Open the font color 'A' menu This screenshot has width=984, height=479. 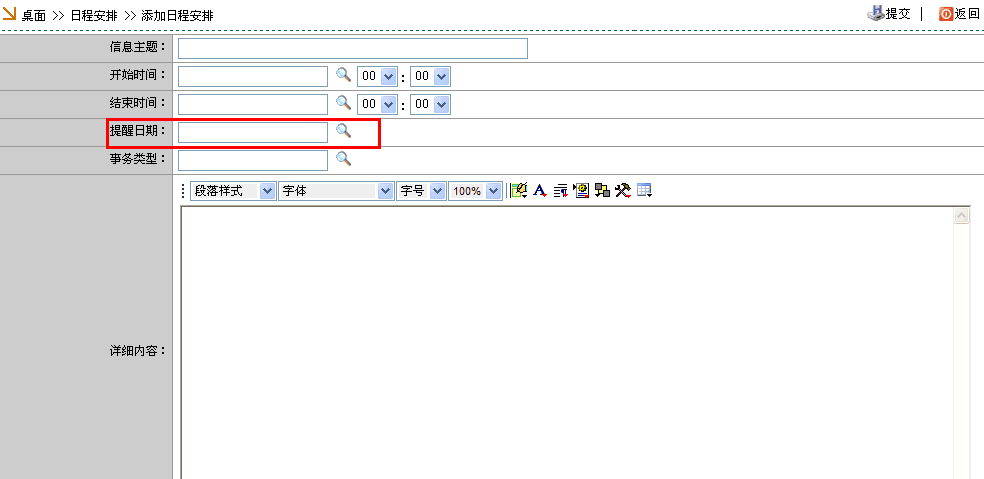540,191
